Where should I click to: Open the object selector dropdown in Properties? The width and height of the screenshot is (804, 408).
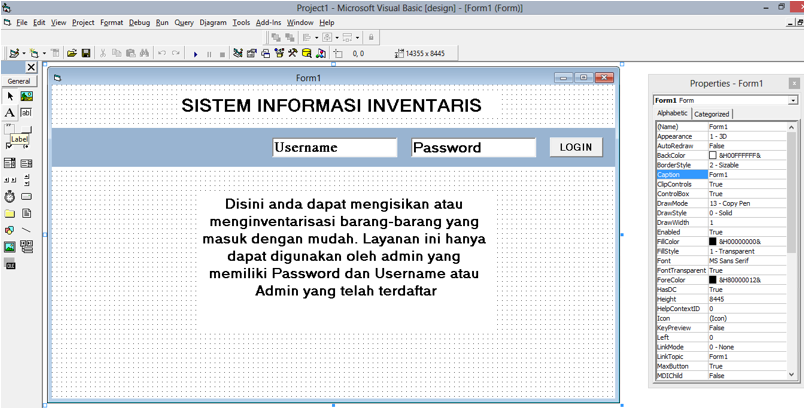coord(793,100)
